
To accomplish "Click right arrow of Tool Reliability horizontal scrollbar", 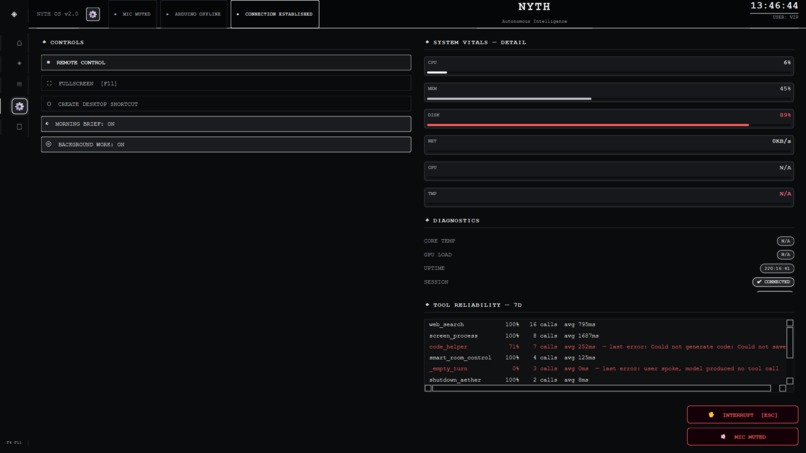I will pyautogui.click(x=782, y=388).
